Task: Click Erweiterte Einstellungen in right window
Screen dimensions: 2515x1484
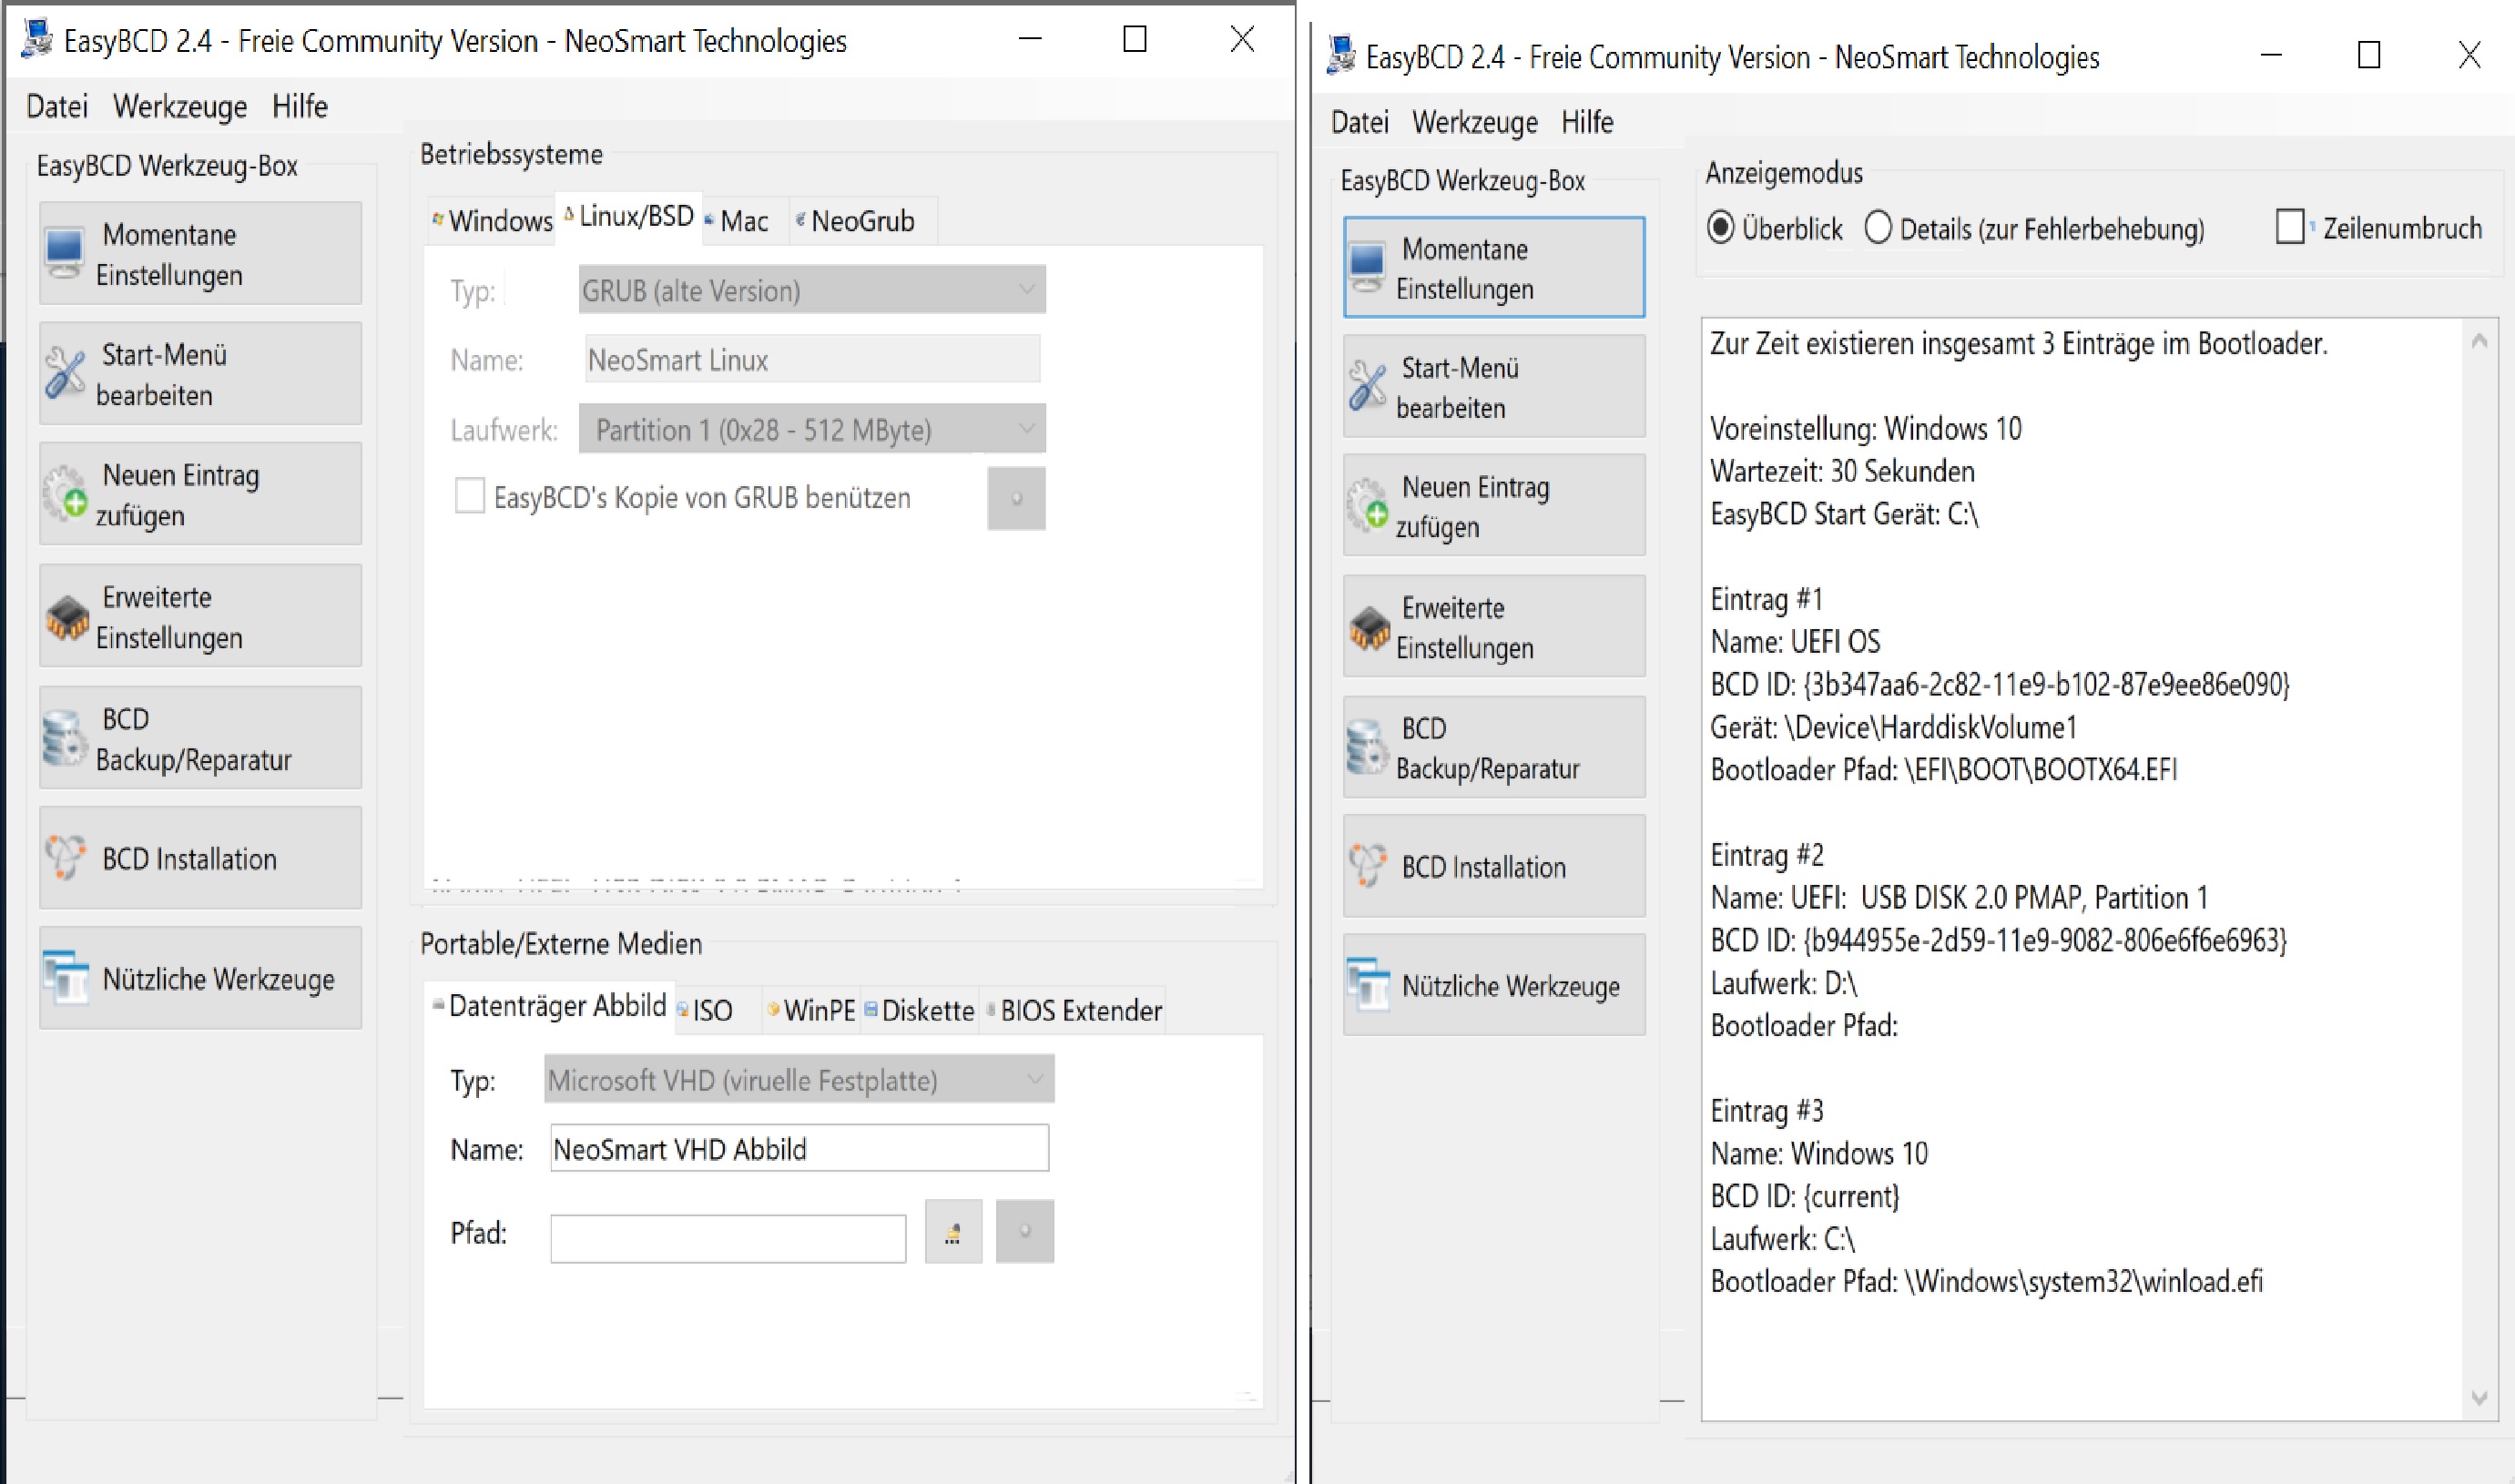Action: pyautogui.click(x=1494, y=627)
